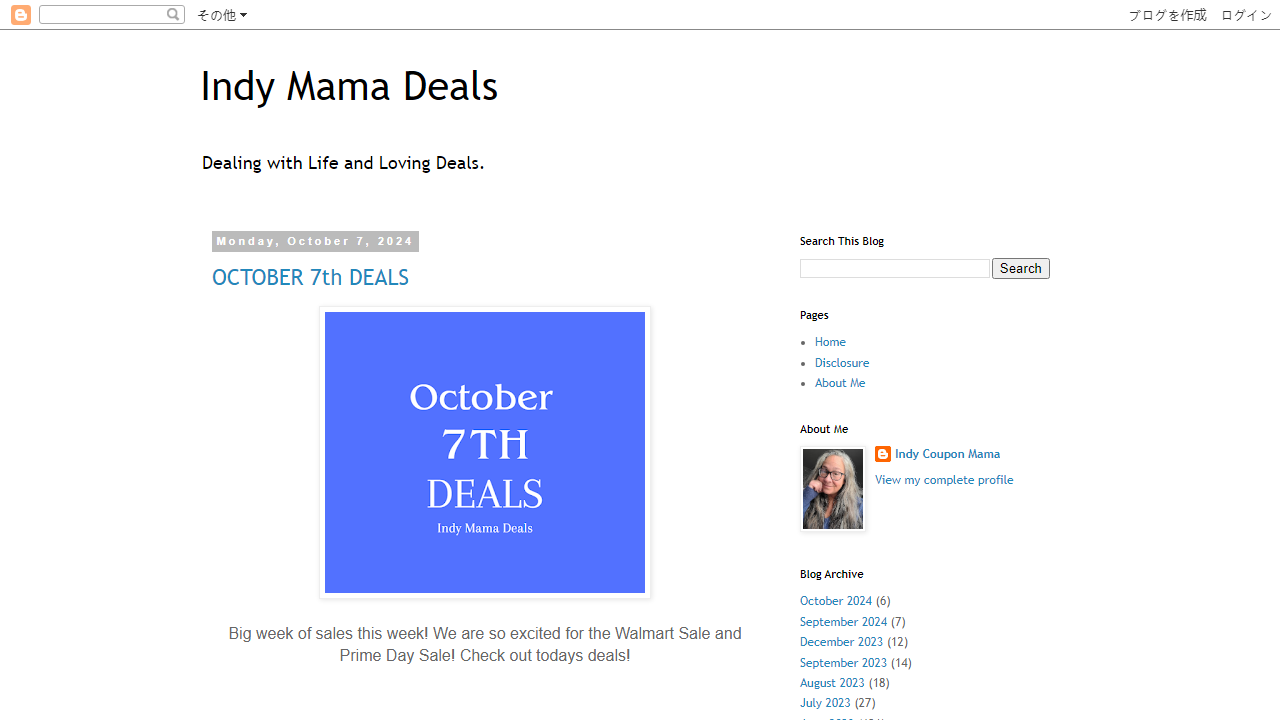Open the その他 dropdown in the navbar
This screenshot has height=720, width=1280.
click(x=221, y=15)
